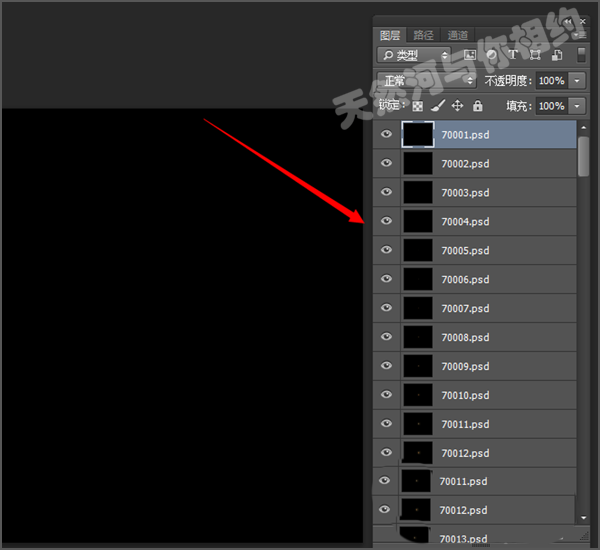This screenshot has width=600, height=550.
Task: Toggle visibility of the 70010.psd layer
Action: [386, 394]
